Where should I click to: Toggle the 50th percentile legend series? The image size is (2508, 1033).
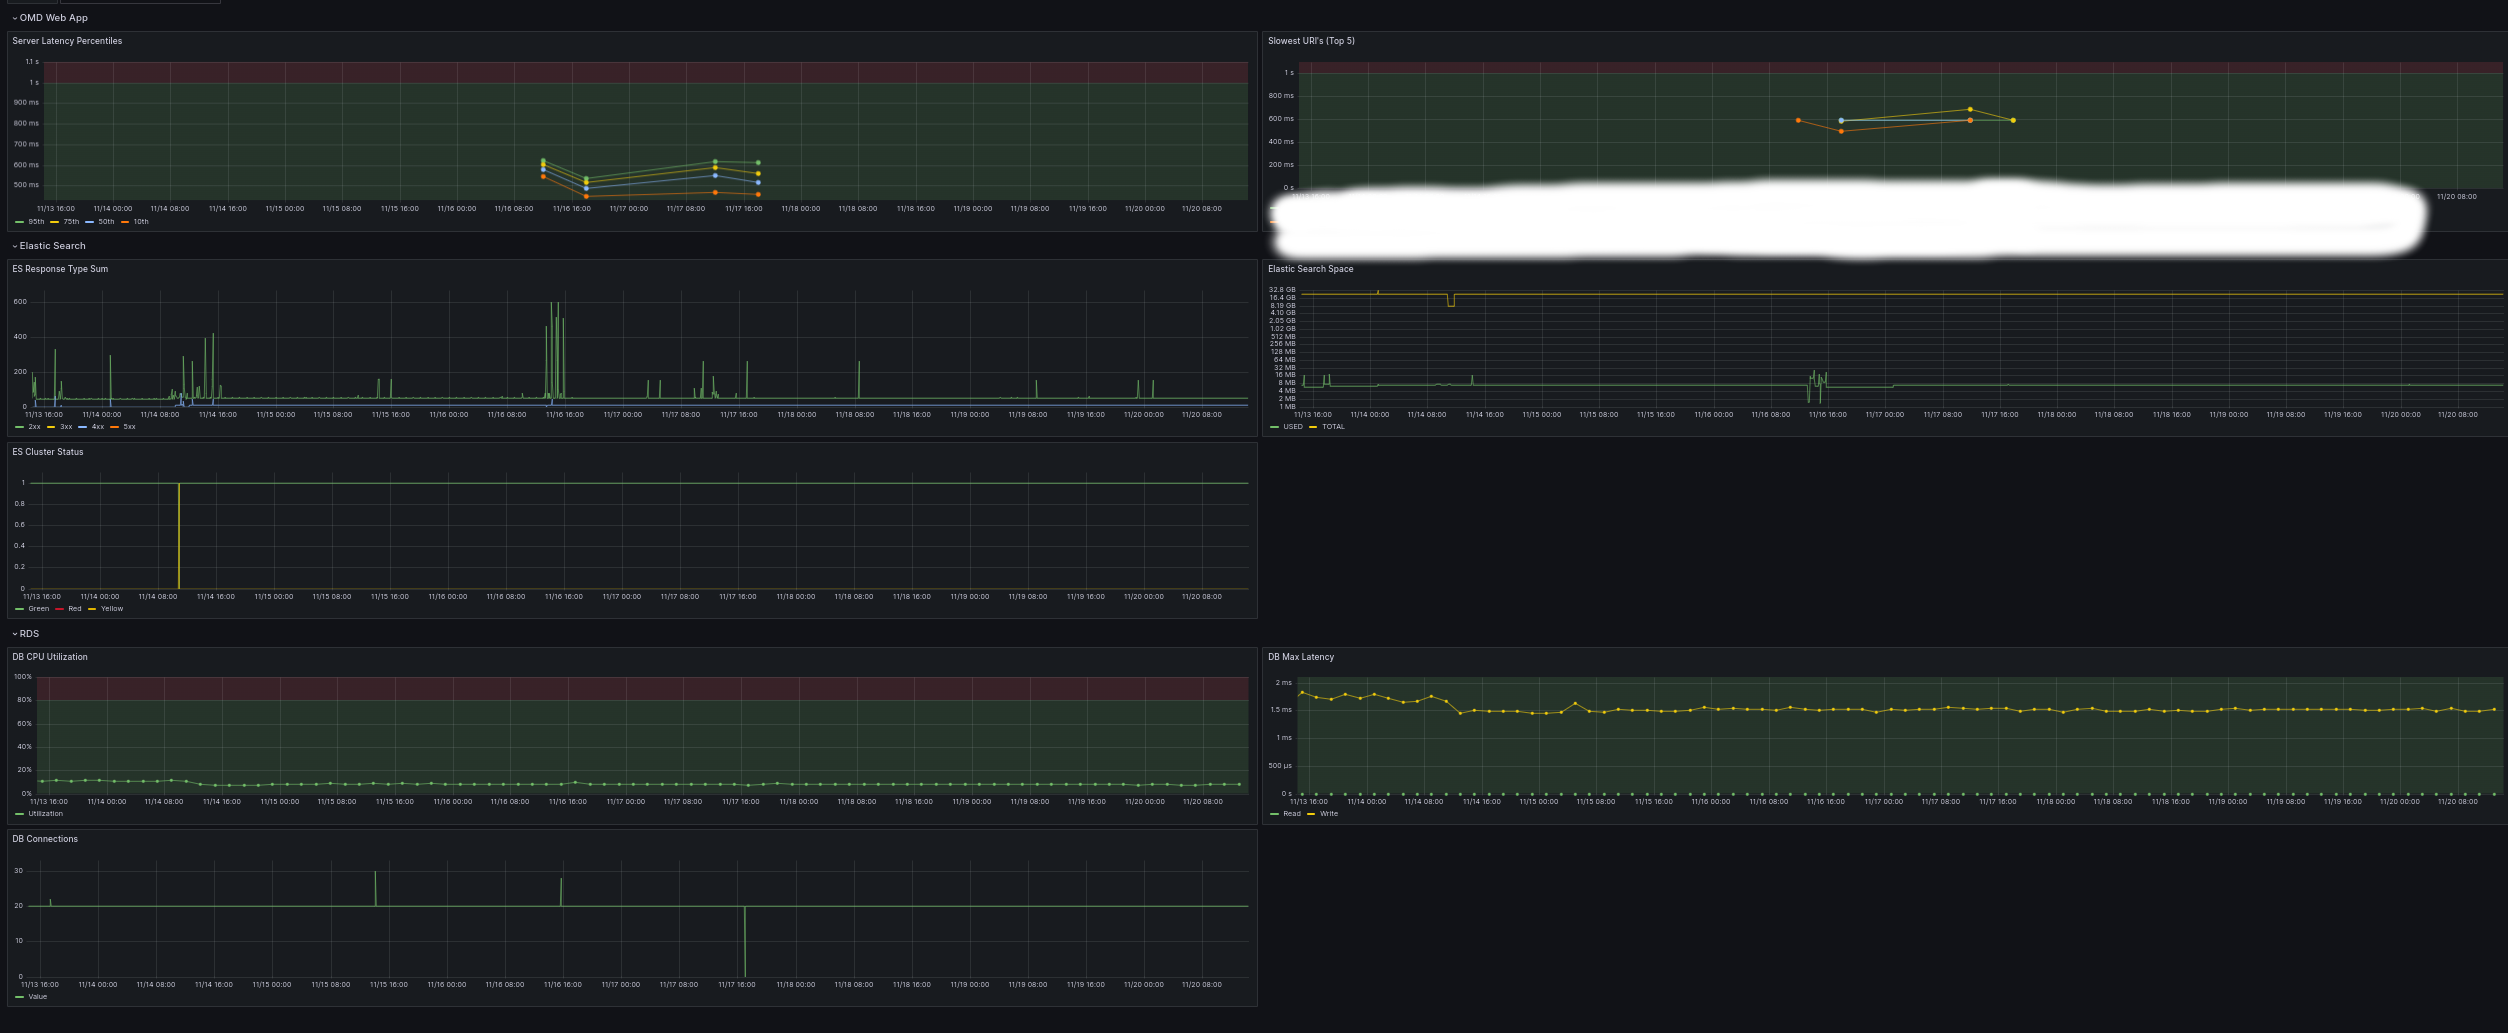(106, 222)
